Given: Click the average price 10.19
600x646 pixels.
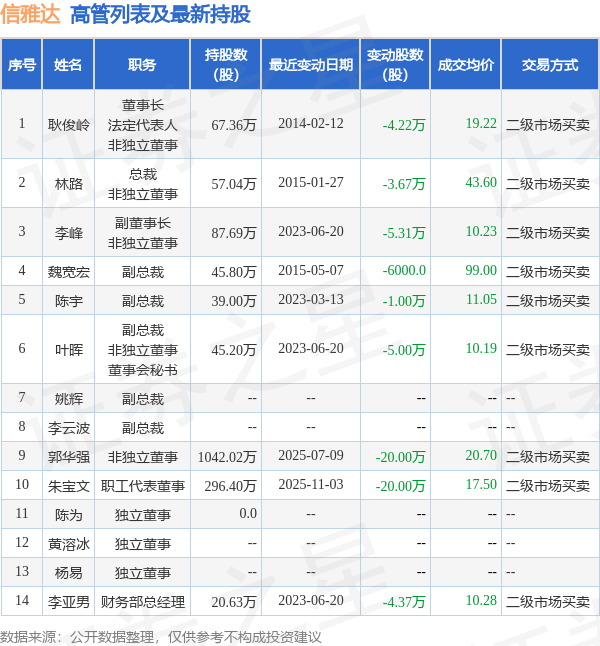Looking at the screenshot, I should click(481, 349).
